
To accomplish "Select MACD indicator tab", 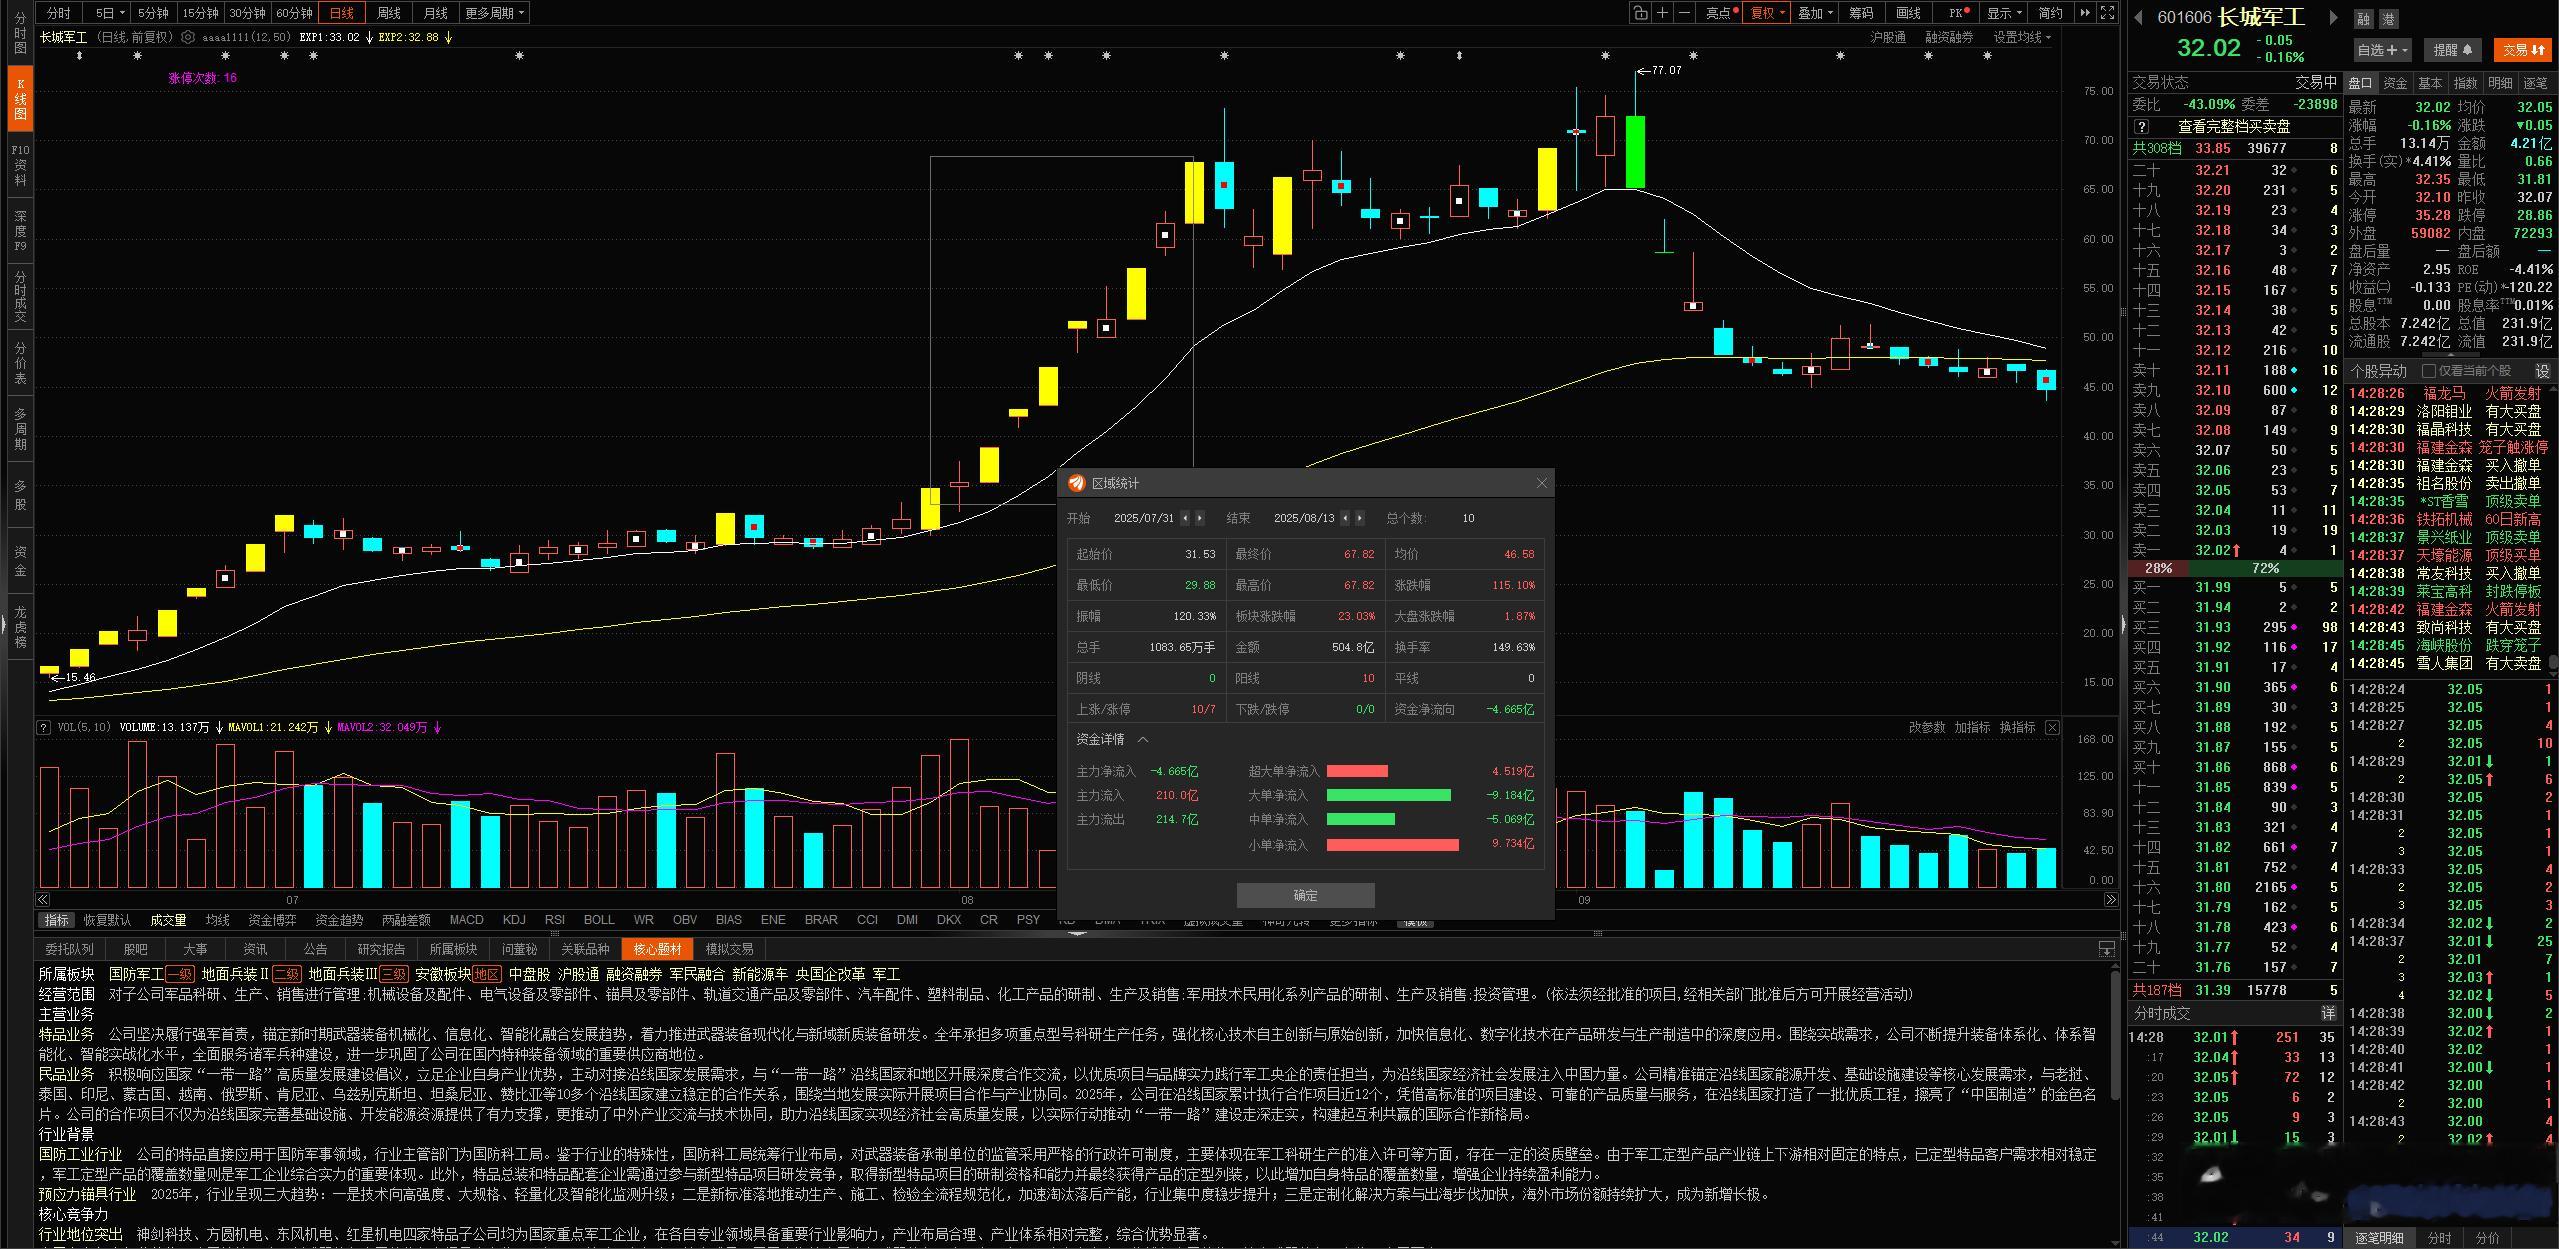I will tap(466, 920).
